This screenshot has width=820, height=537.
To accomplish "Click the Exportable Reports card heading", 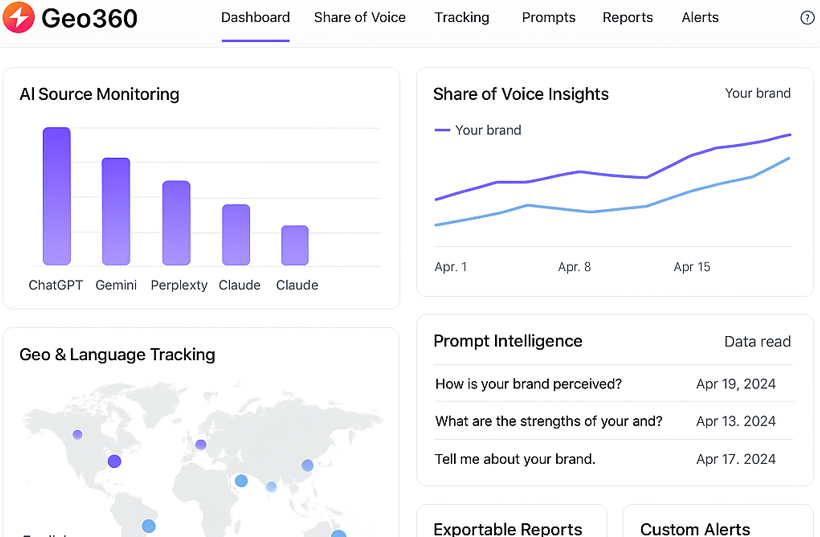I will click(507, 529).
